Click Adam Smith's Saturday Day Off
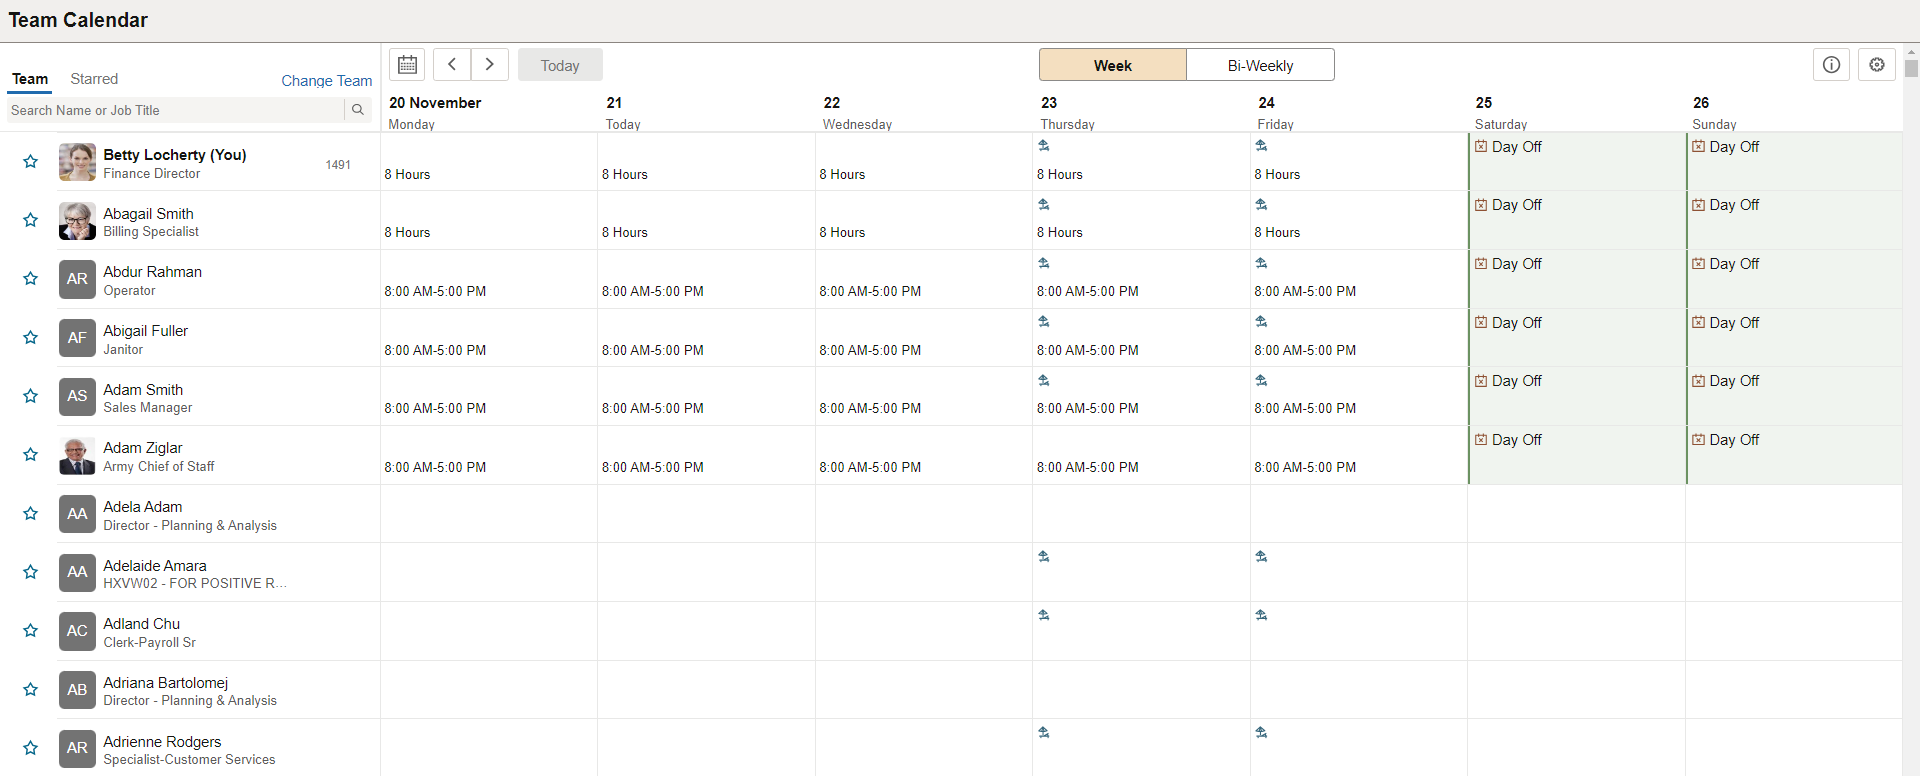Image resolution: width=1920 pixels, height=776 pixels. [x=1508, y=381]
